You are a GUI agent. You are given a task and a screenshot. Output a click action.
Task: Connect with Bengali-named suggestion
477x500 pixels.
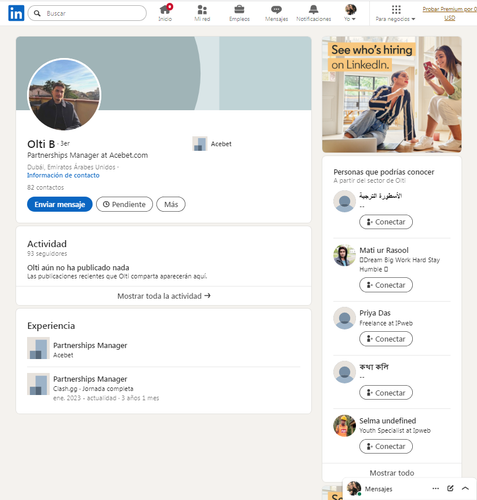tap(386, 393)
